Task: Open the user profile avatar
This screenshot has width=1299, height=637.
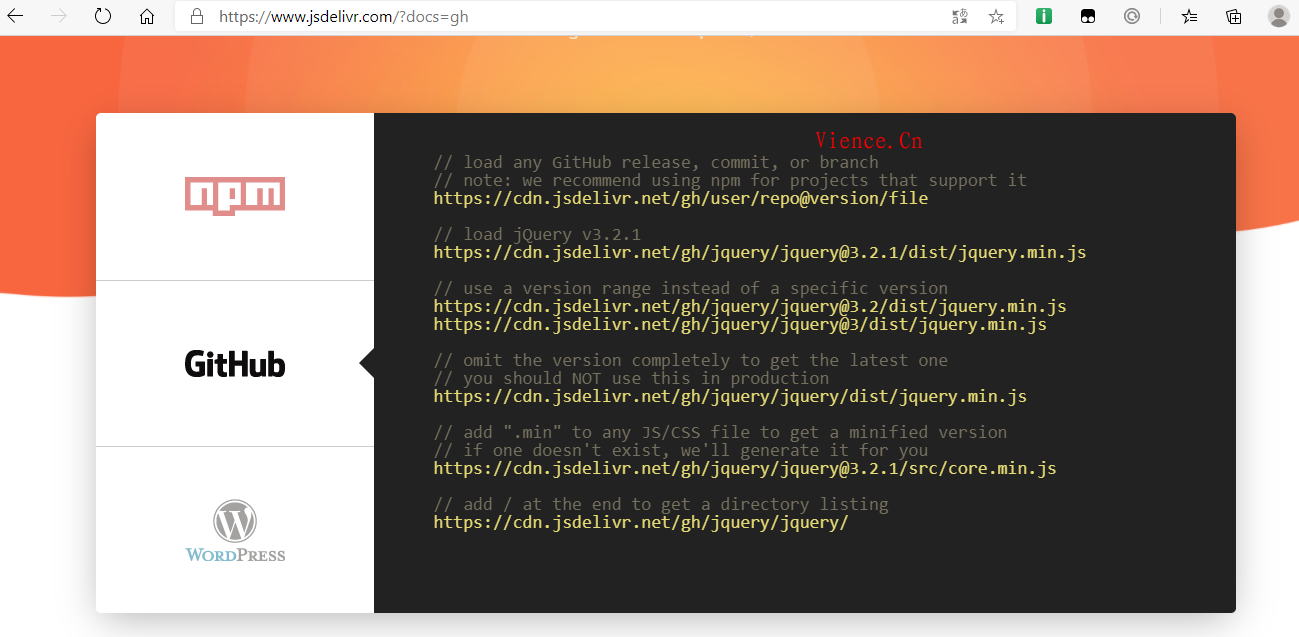Action: tap(1278, 16)
